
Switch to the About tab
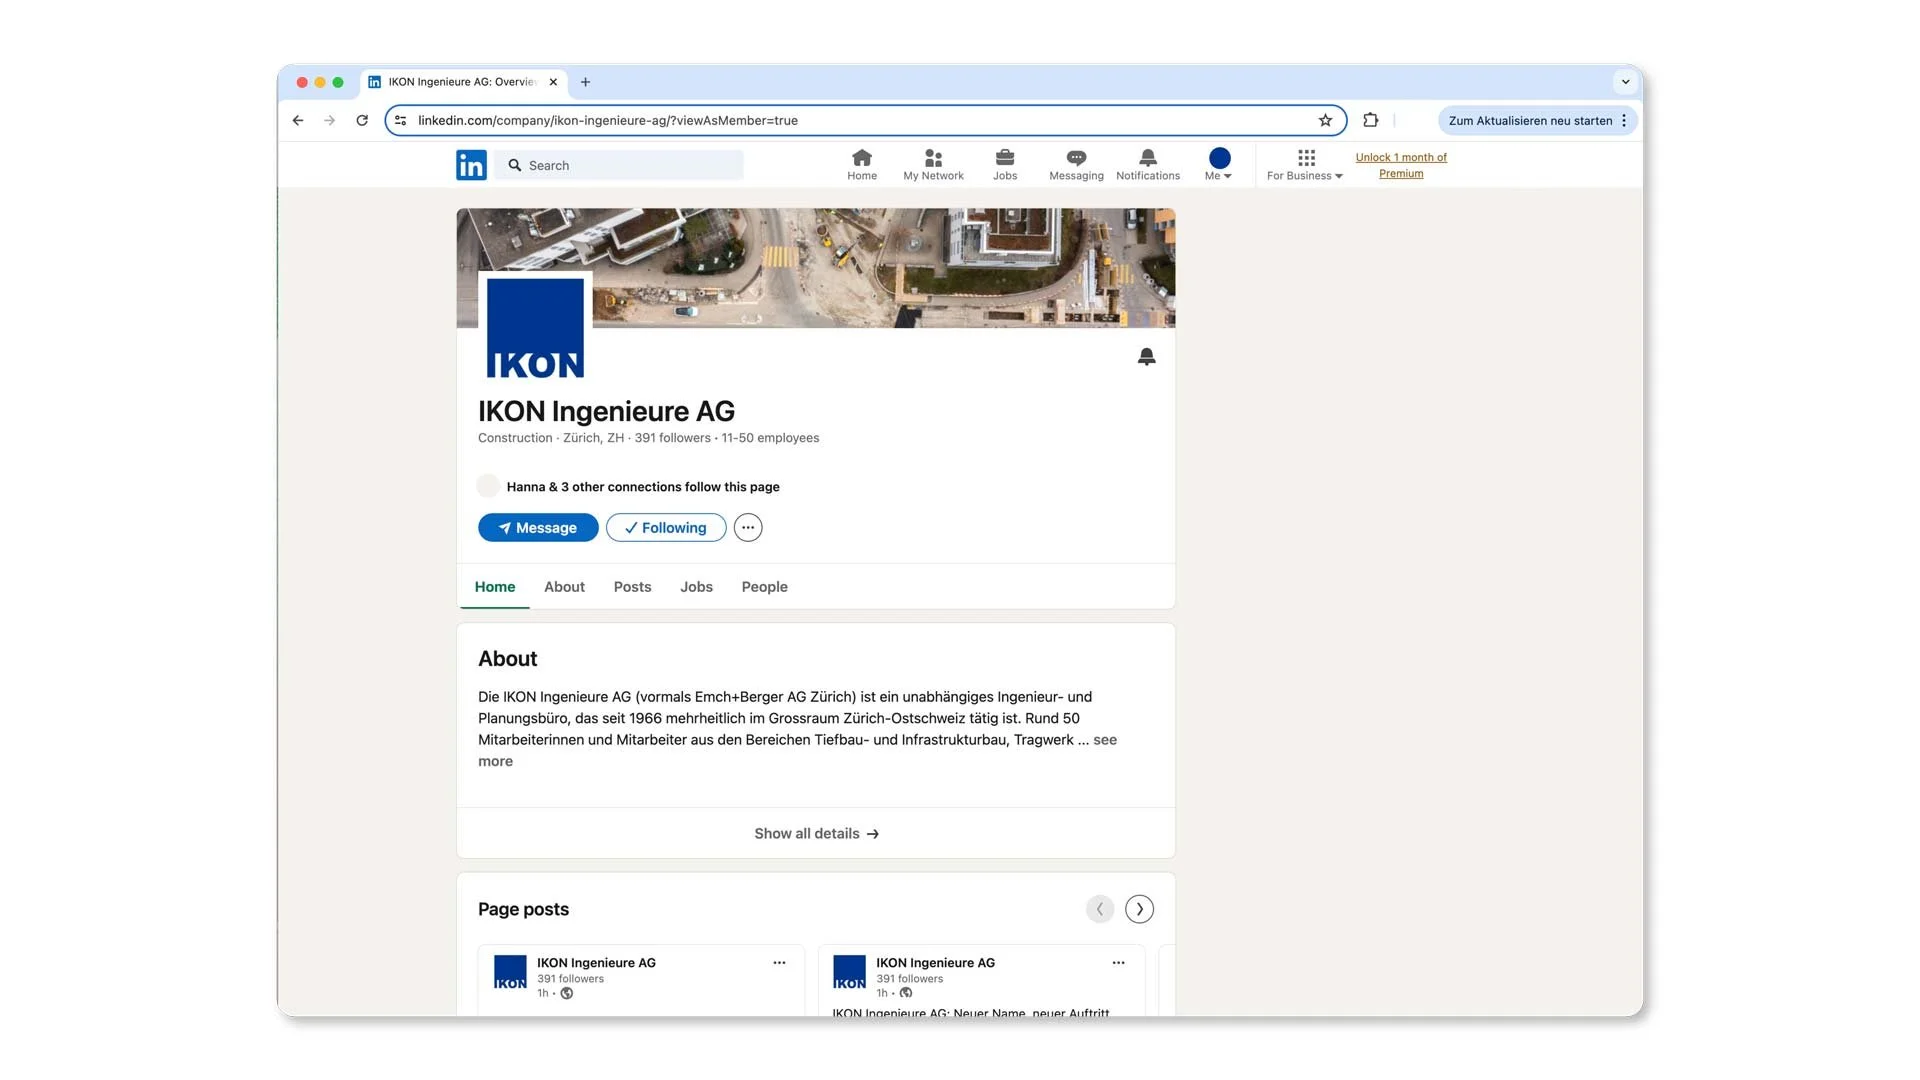(x=564, y=587)
